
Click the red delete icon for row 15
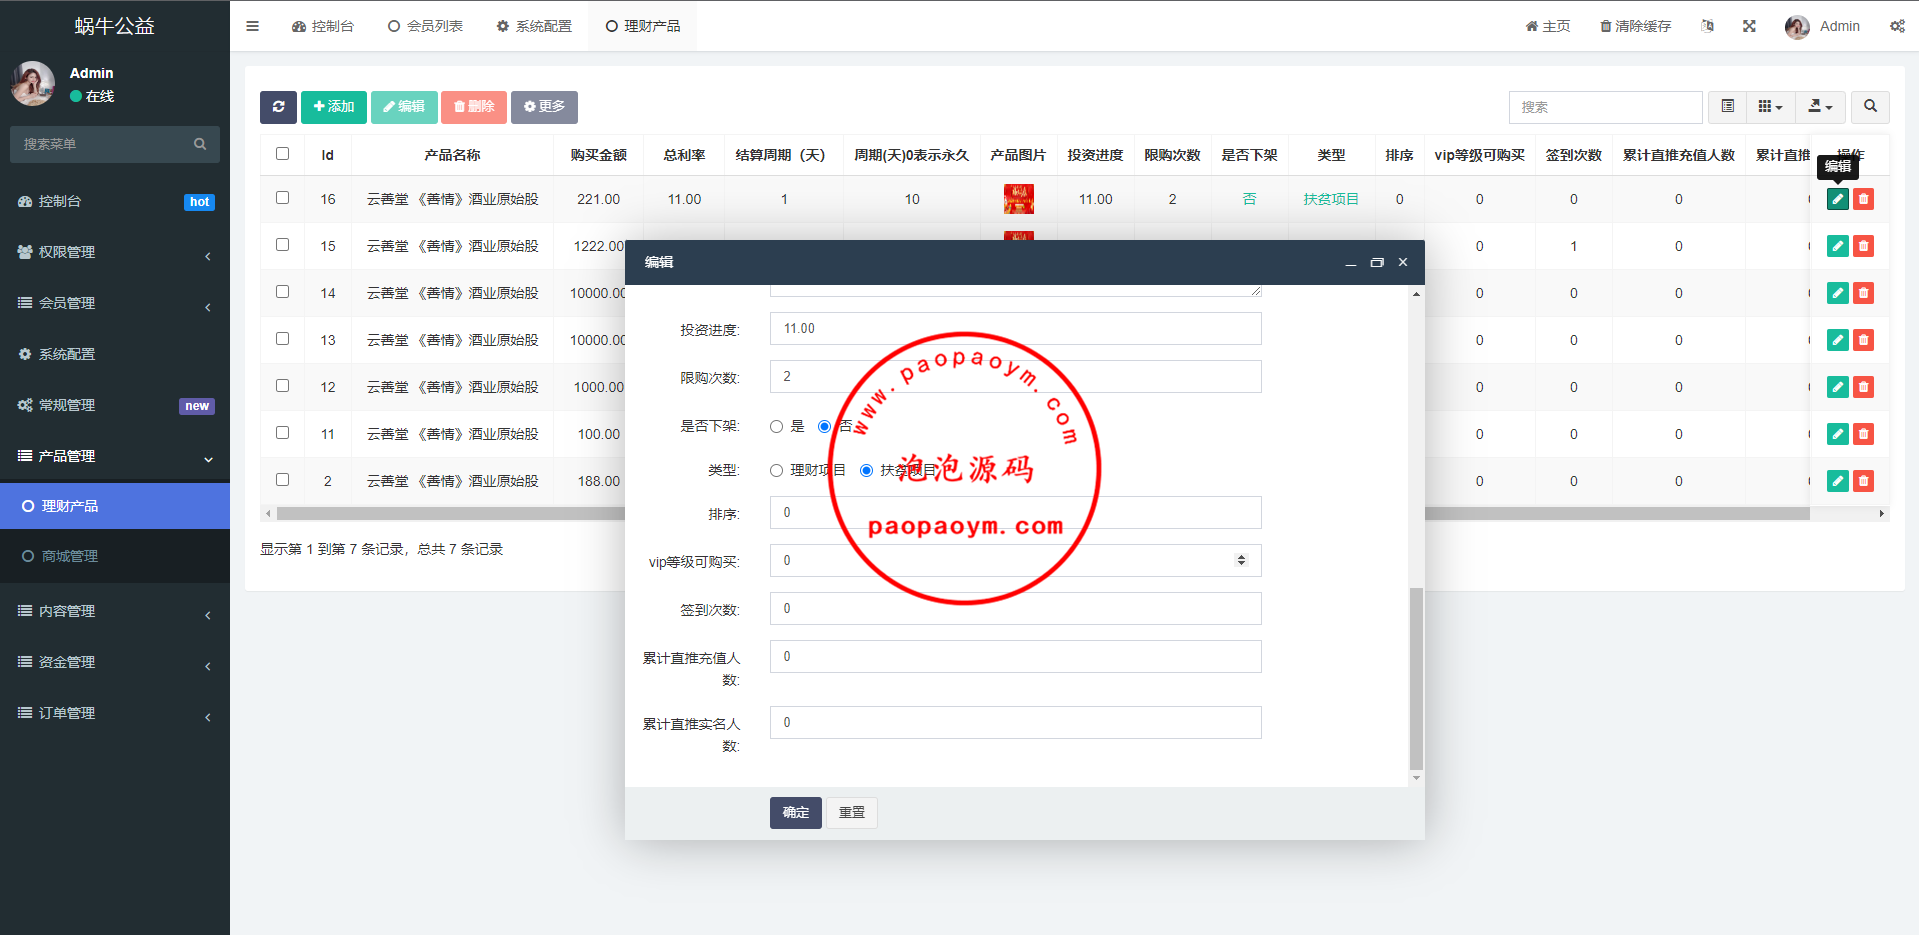pyautogui.click(x=1863, y=246)
